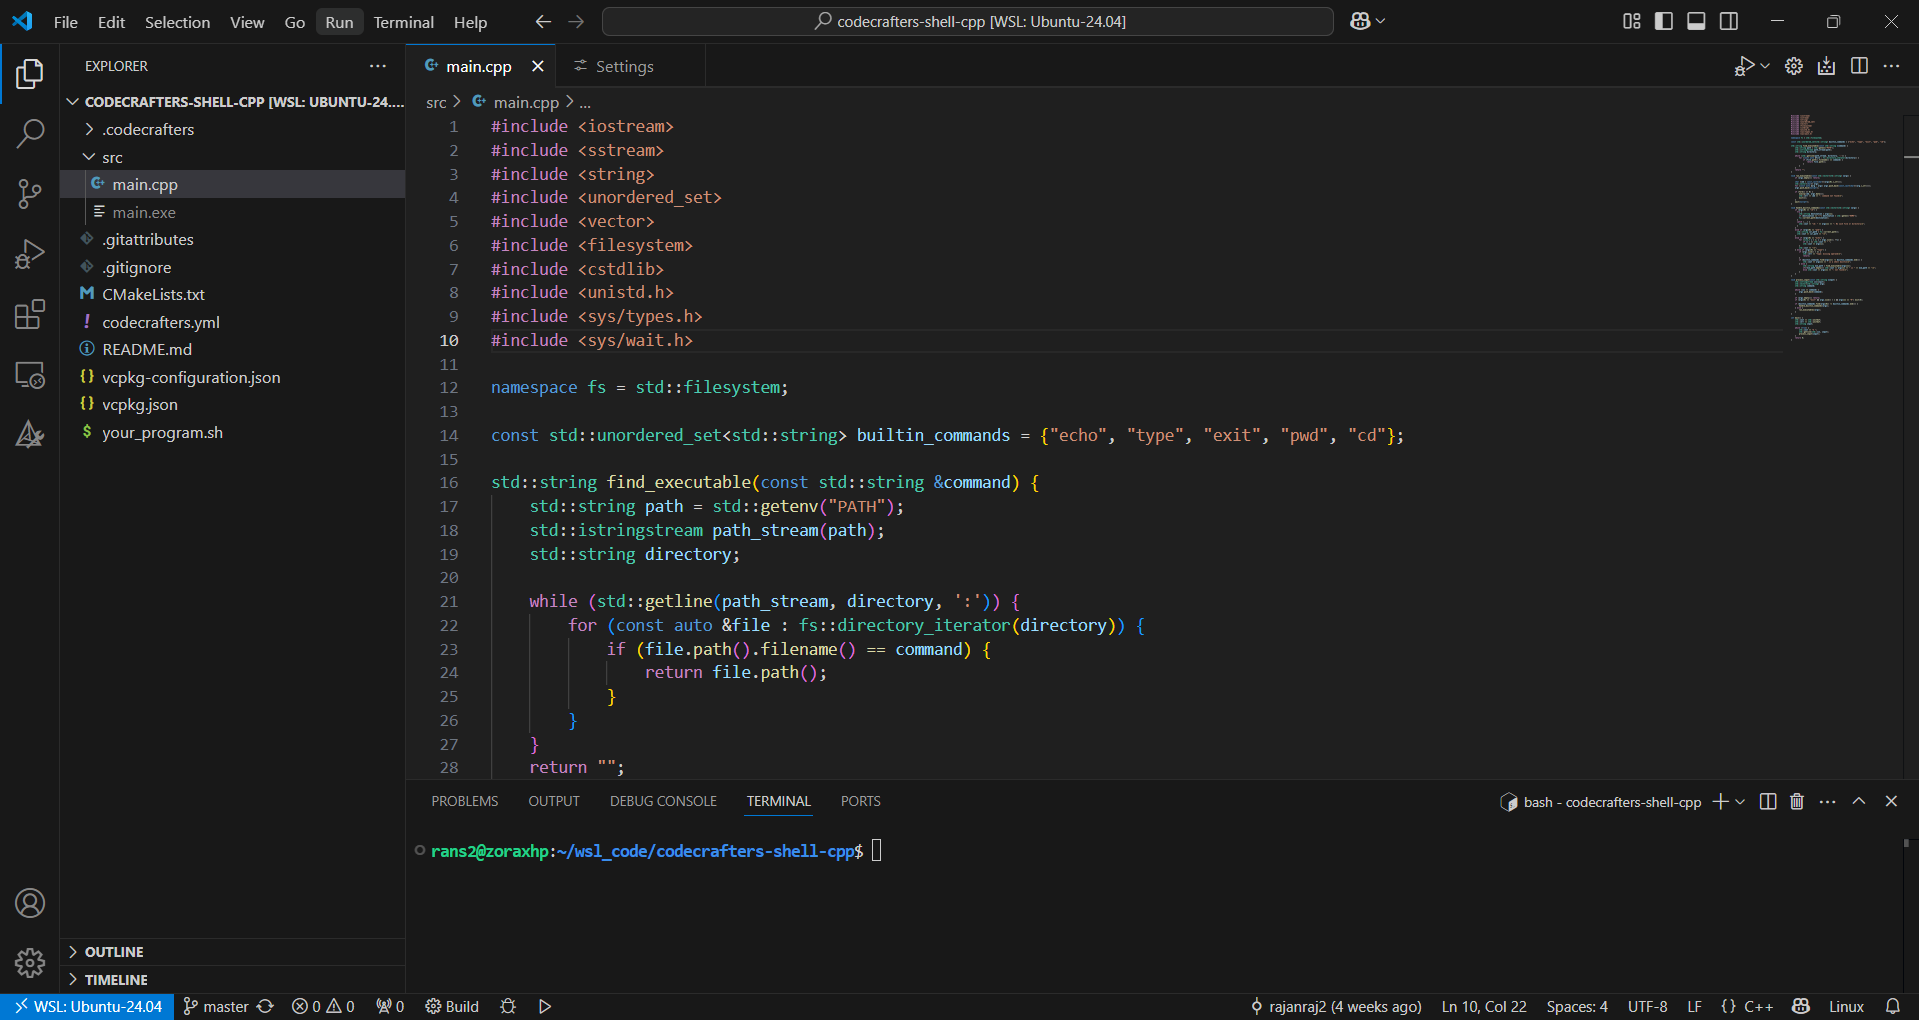Close the main.cpp editor tab
Image resolution: width=1919 pixels, height=1020 pixels.
coord(538,66)
